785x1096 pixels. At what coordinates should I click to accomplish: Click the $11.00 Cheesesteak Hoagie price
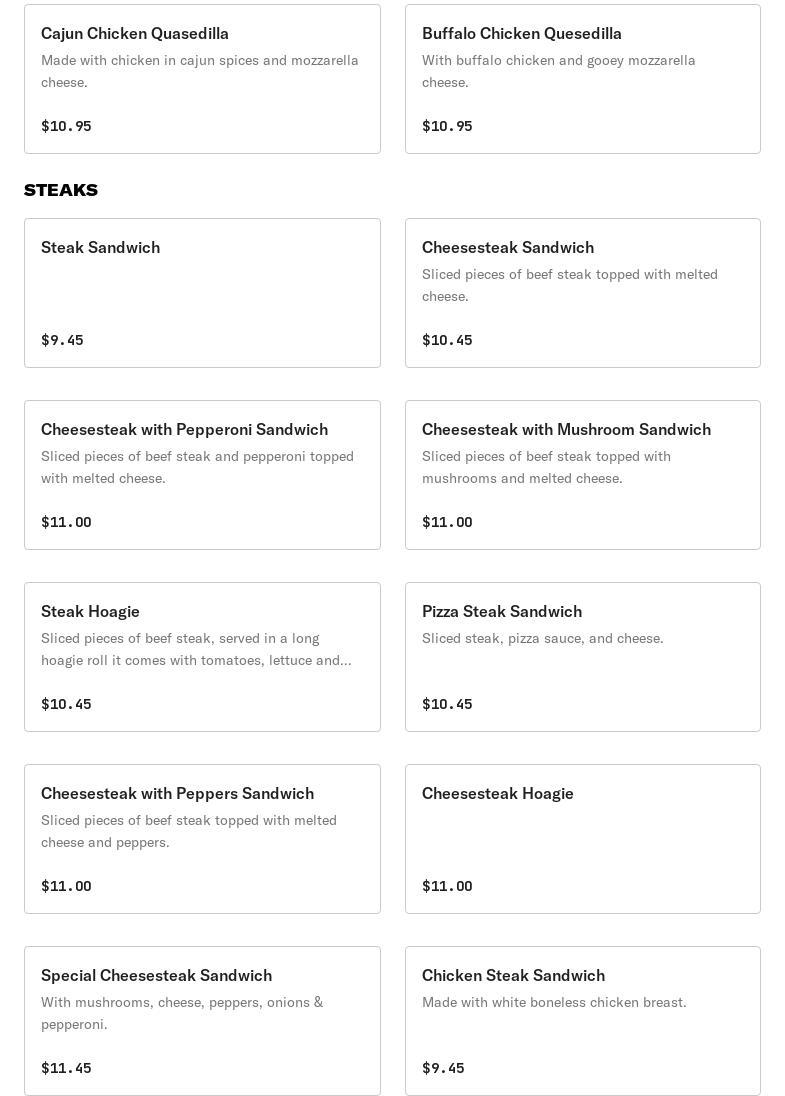447,886
